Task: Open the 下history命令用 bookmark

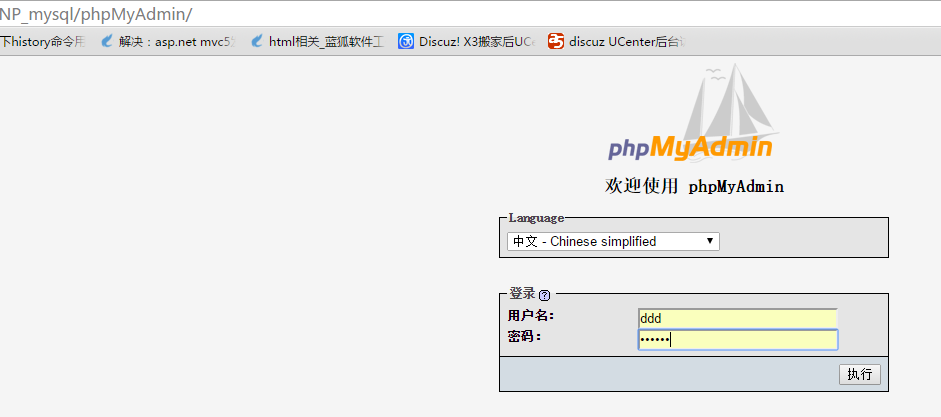Action: pyautogui.click(x=43, y=42)
